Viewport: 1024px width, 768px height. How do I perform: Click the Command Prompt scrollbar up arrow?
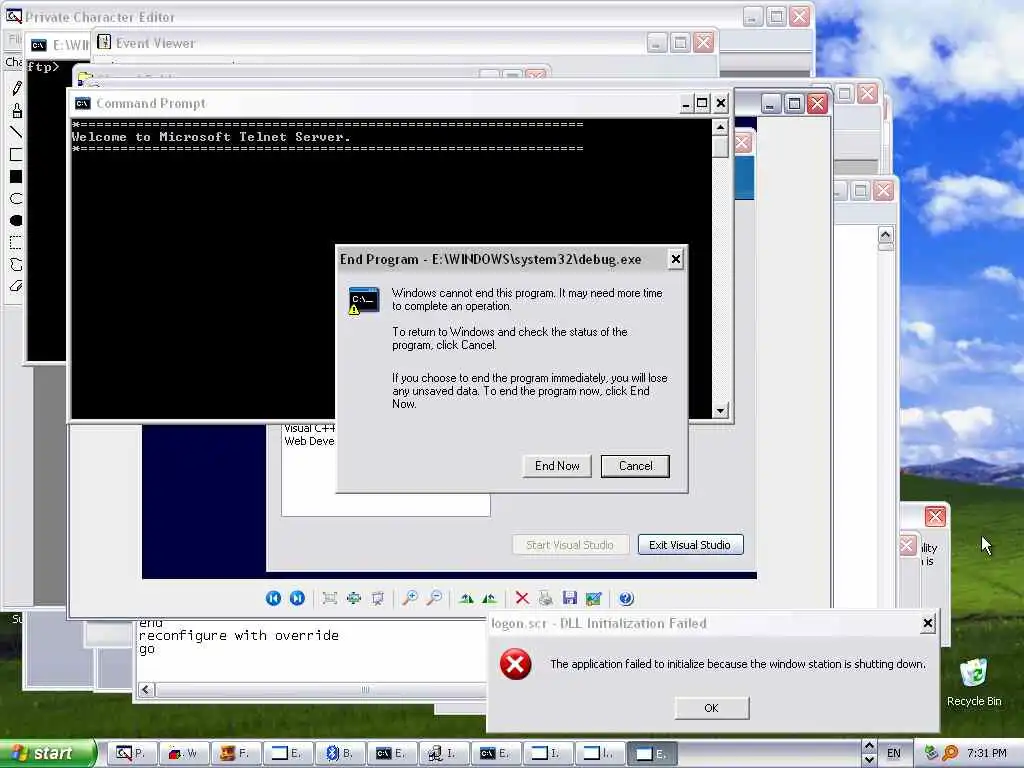point(720,127)
